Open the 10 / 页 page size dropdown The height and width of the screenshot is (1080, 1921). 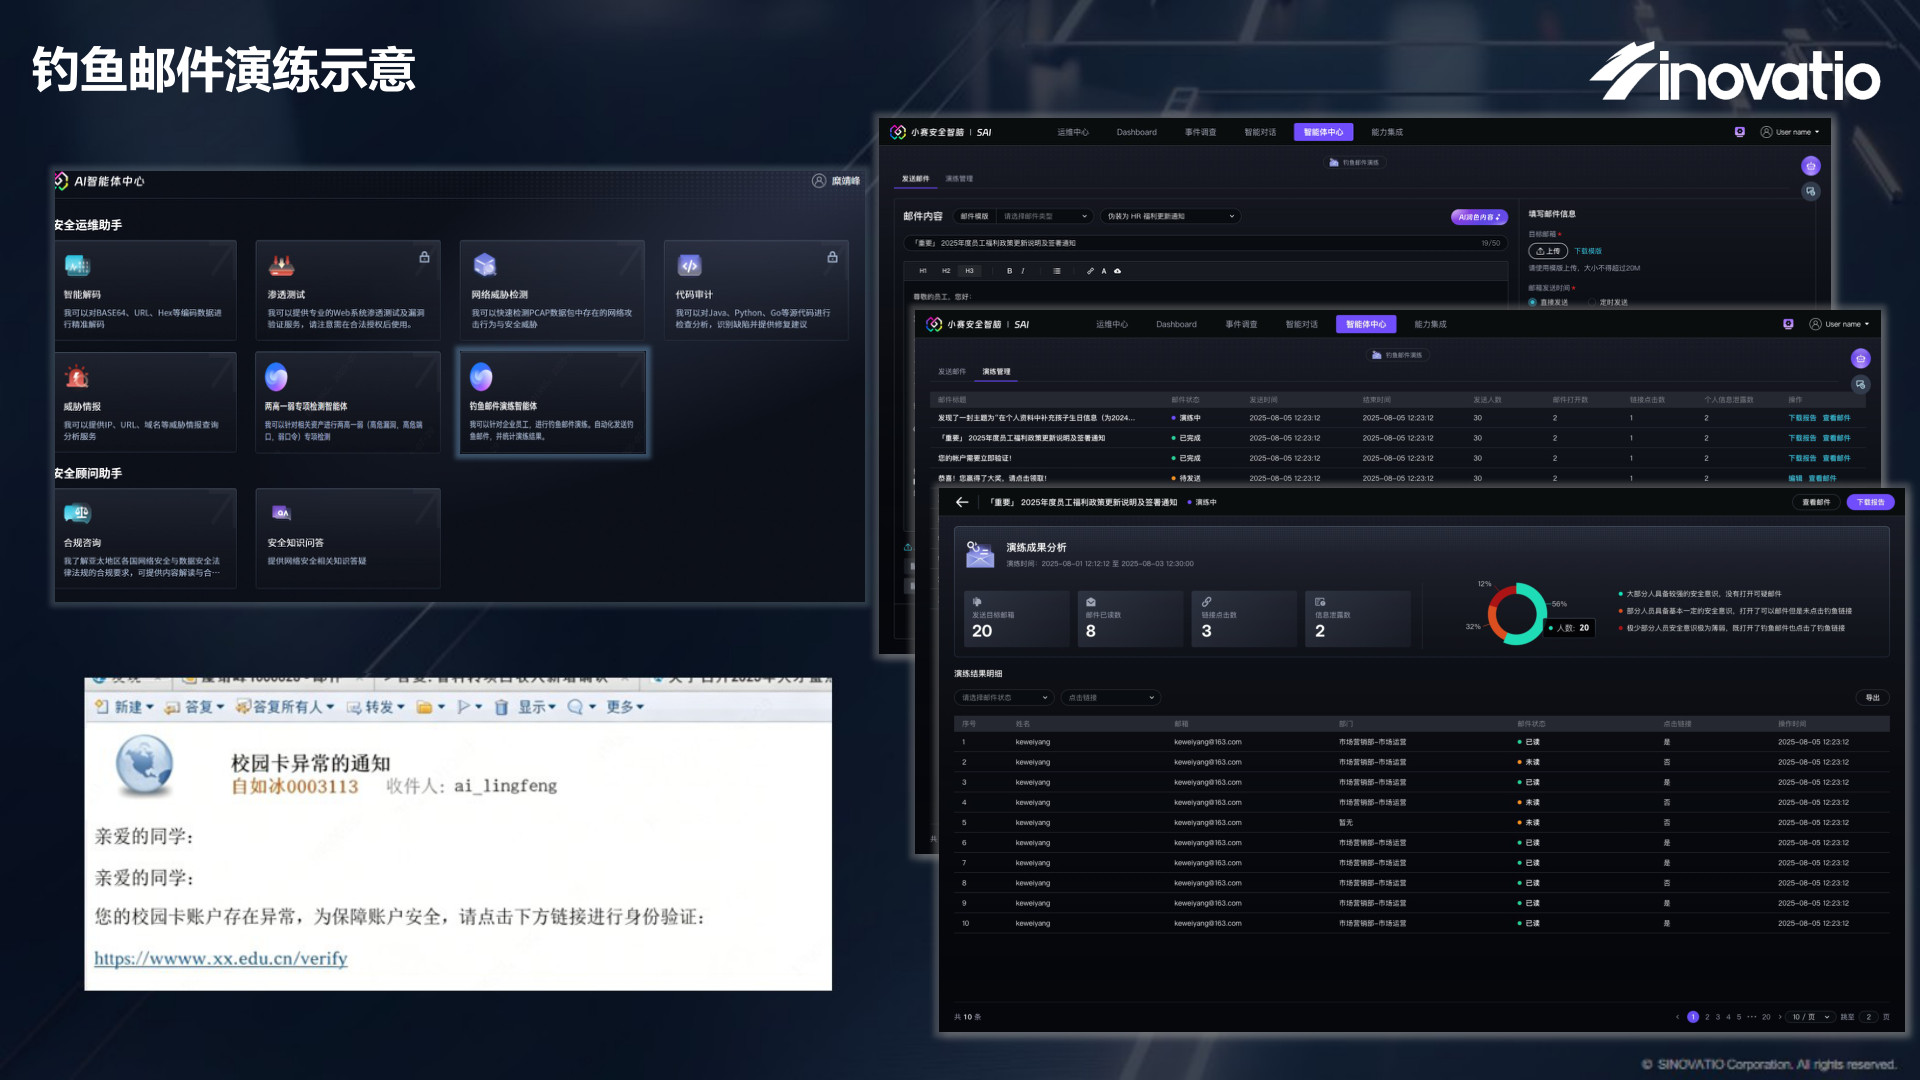(1811, 1017)
